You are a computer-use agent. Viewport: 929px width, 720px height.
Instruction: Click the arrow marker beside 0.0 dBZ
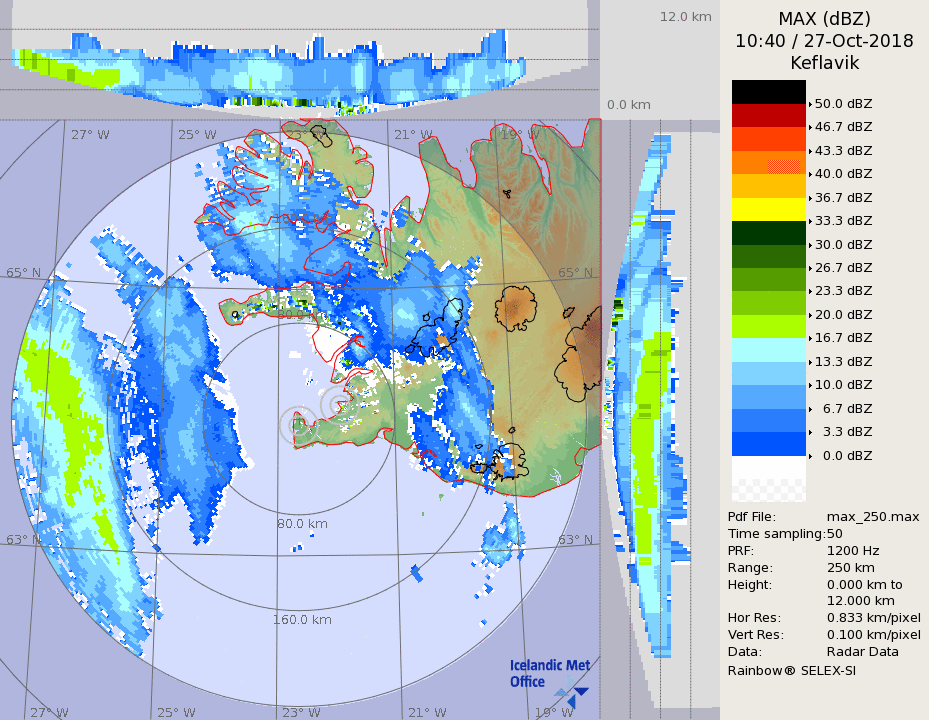811,455
